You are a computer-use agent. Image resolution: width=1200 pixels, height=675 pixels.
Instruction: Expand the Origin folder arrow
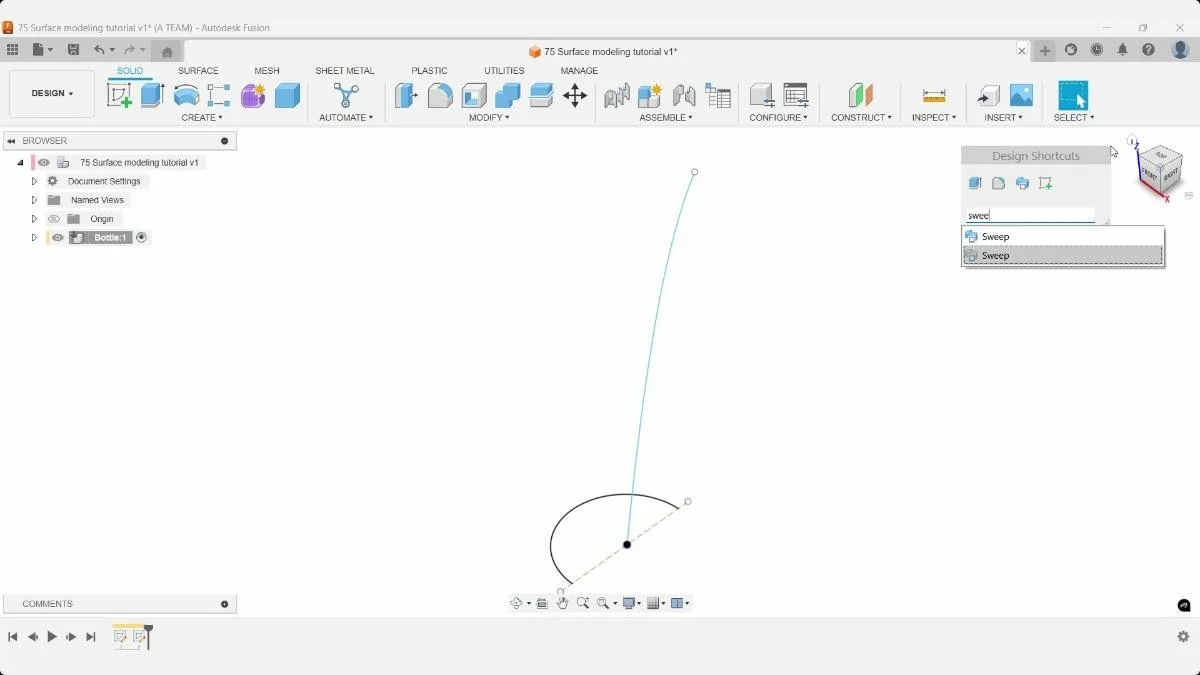pos(34,219)
